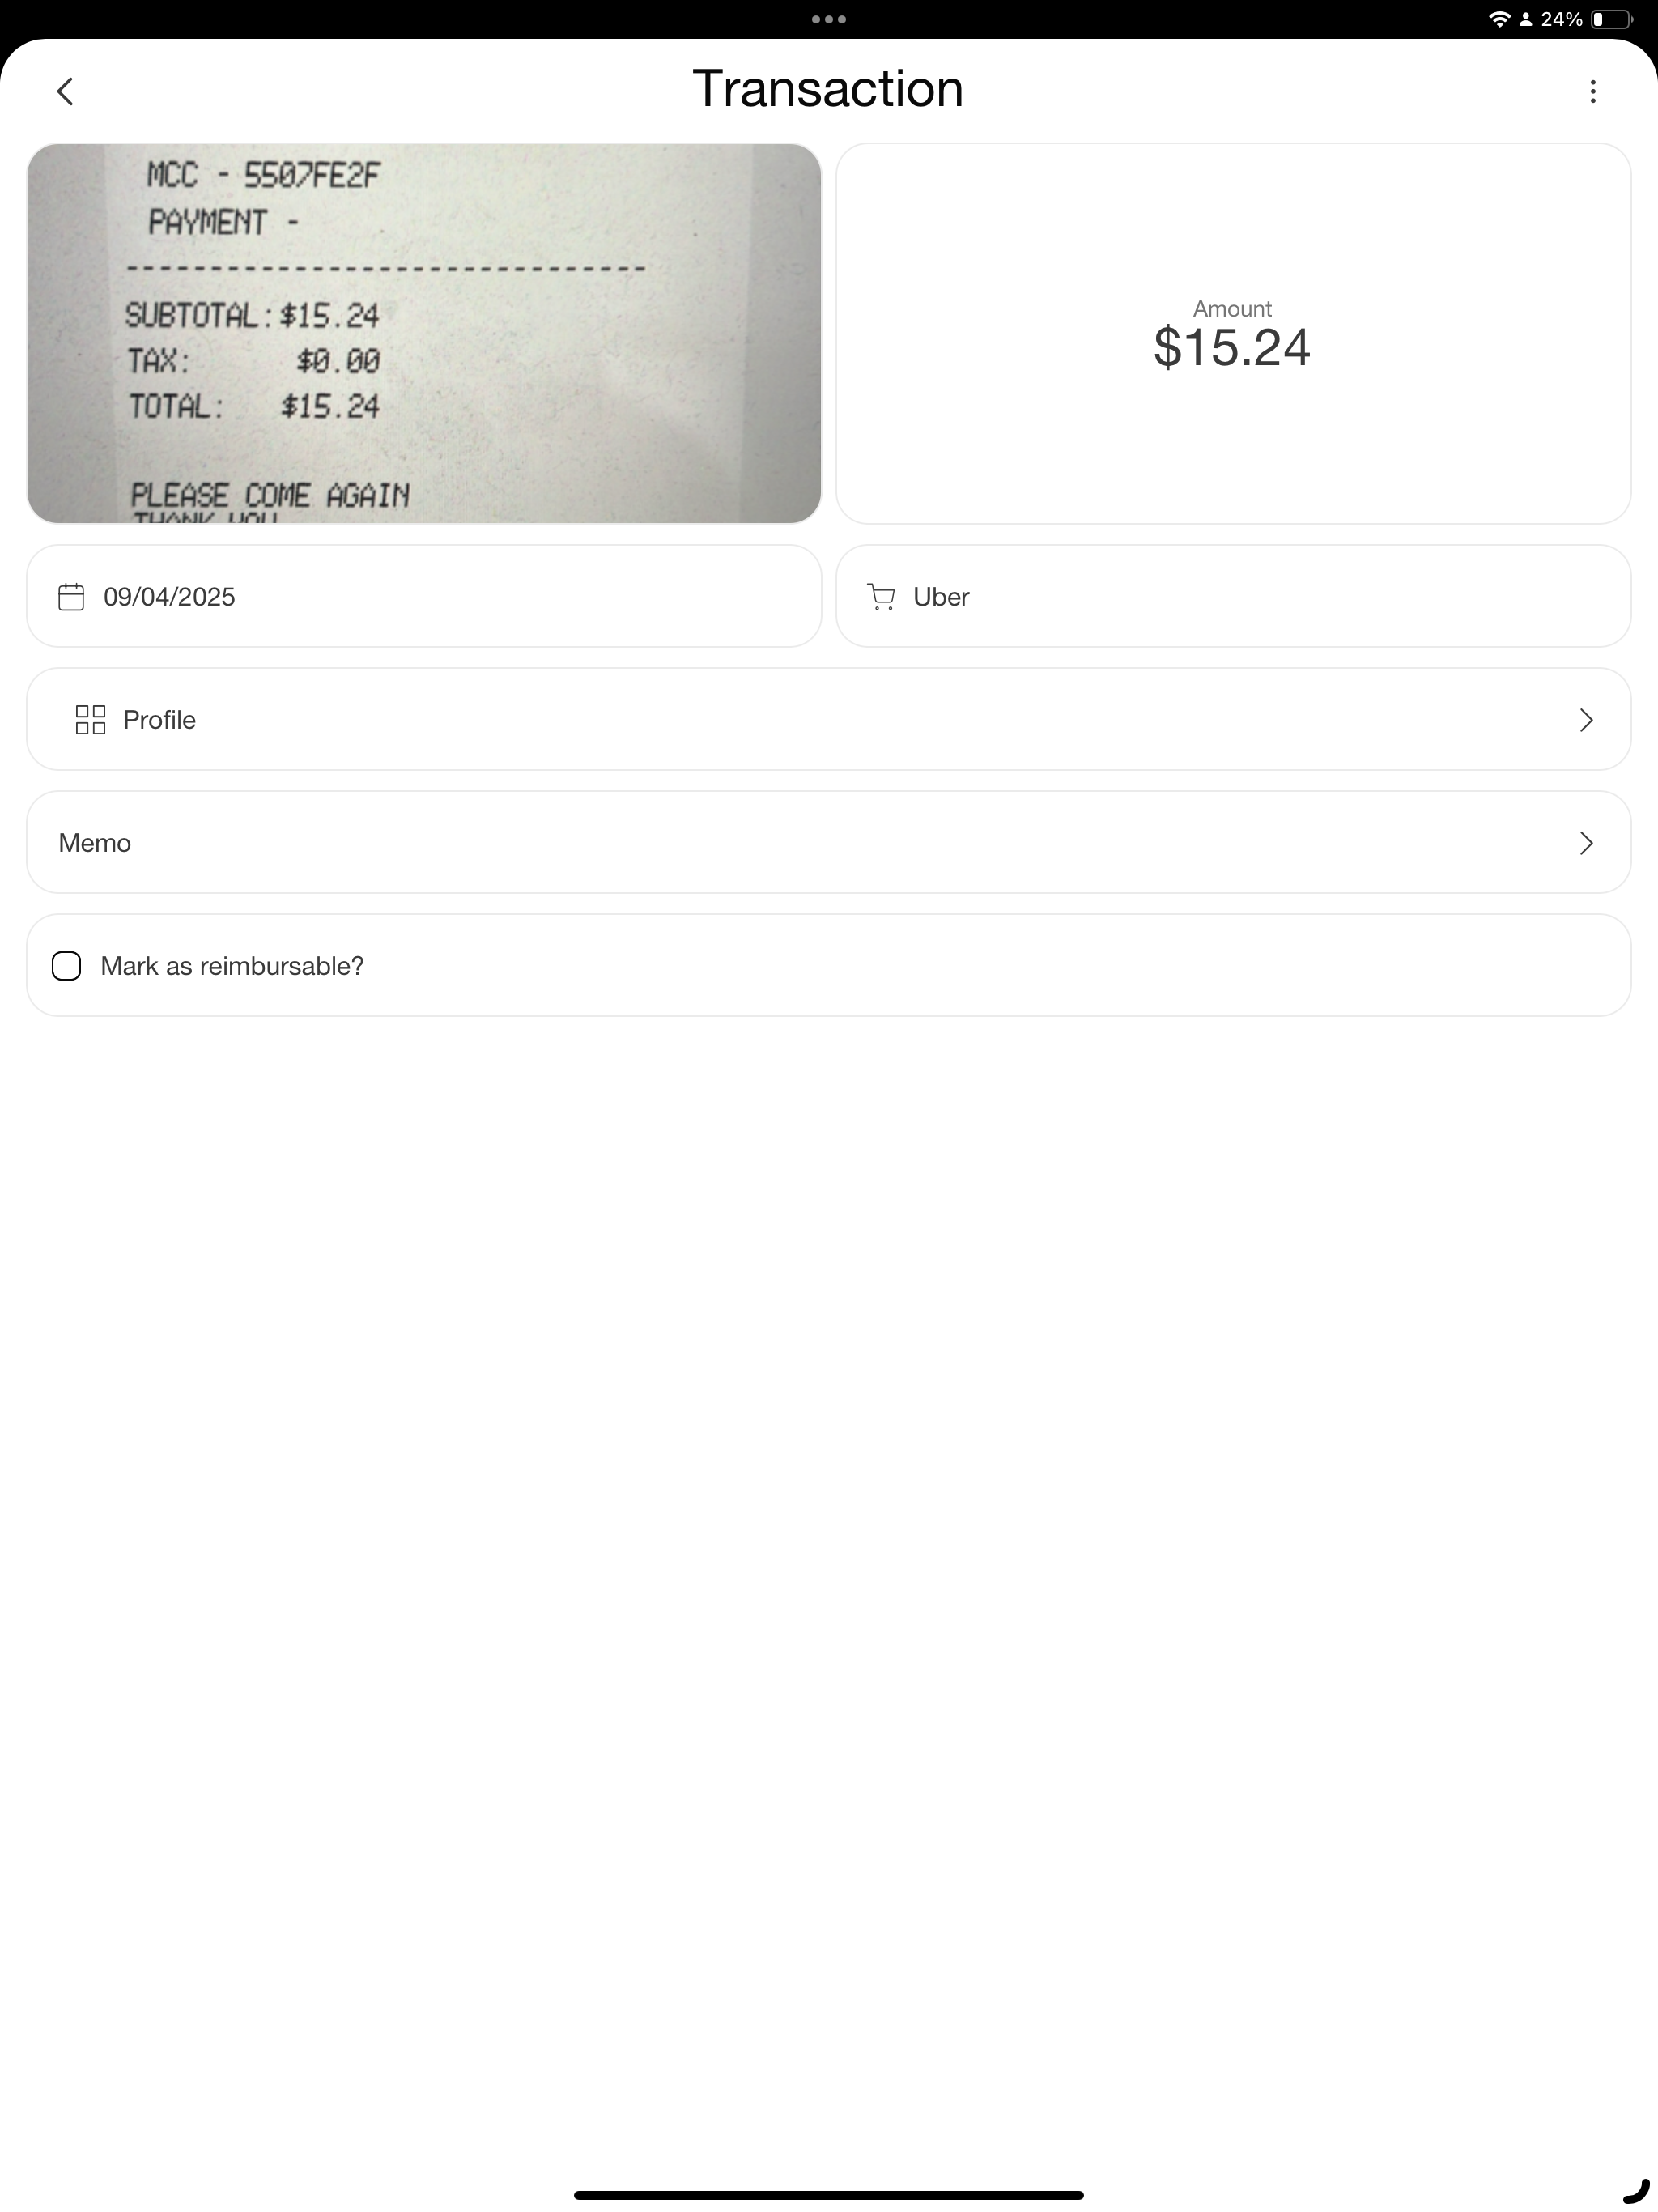Tap the Profile grid icon

pos(90,720)
